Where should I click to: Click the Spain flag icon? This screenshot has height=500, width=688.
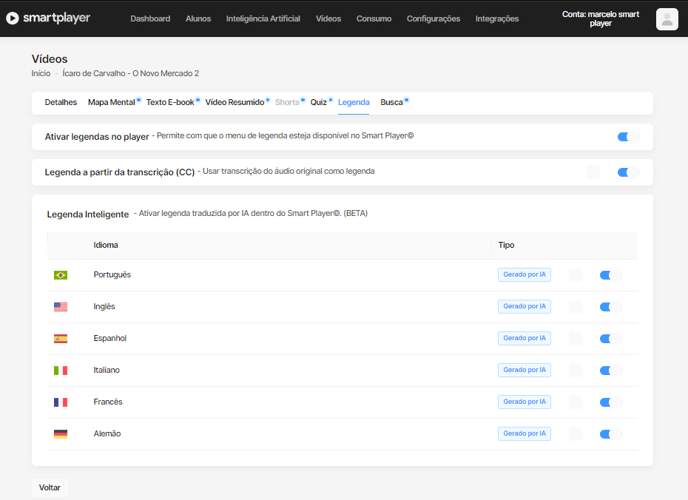61,339
